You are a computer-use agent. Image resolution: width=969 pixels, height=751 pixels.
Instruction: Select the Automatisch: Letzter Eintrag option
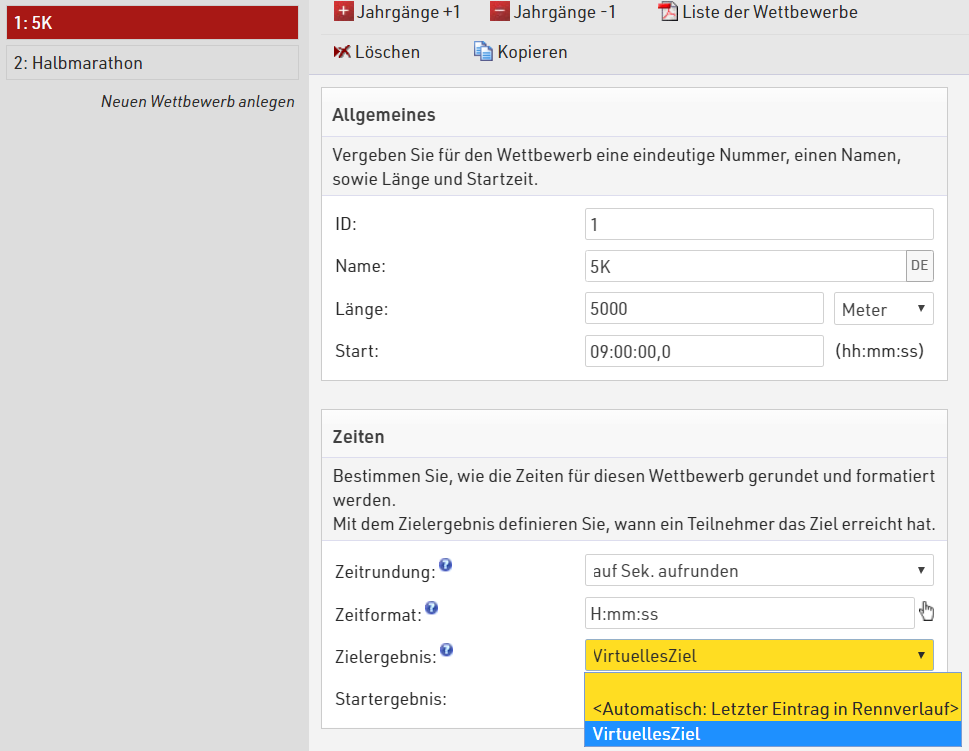click(773, 708)
